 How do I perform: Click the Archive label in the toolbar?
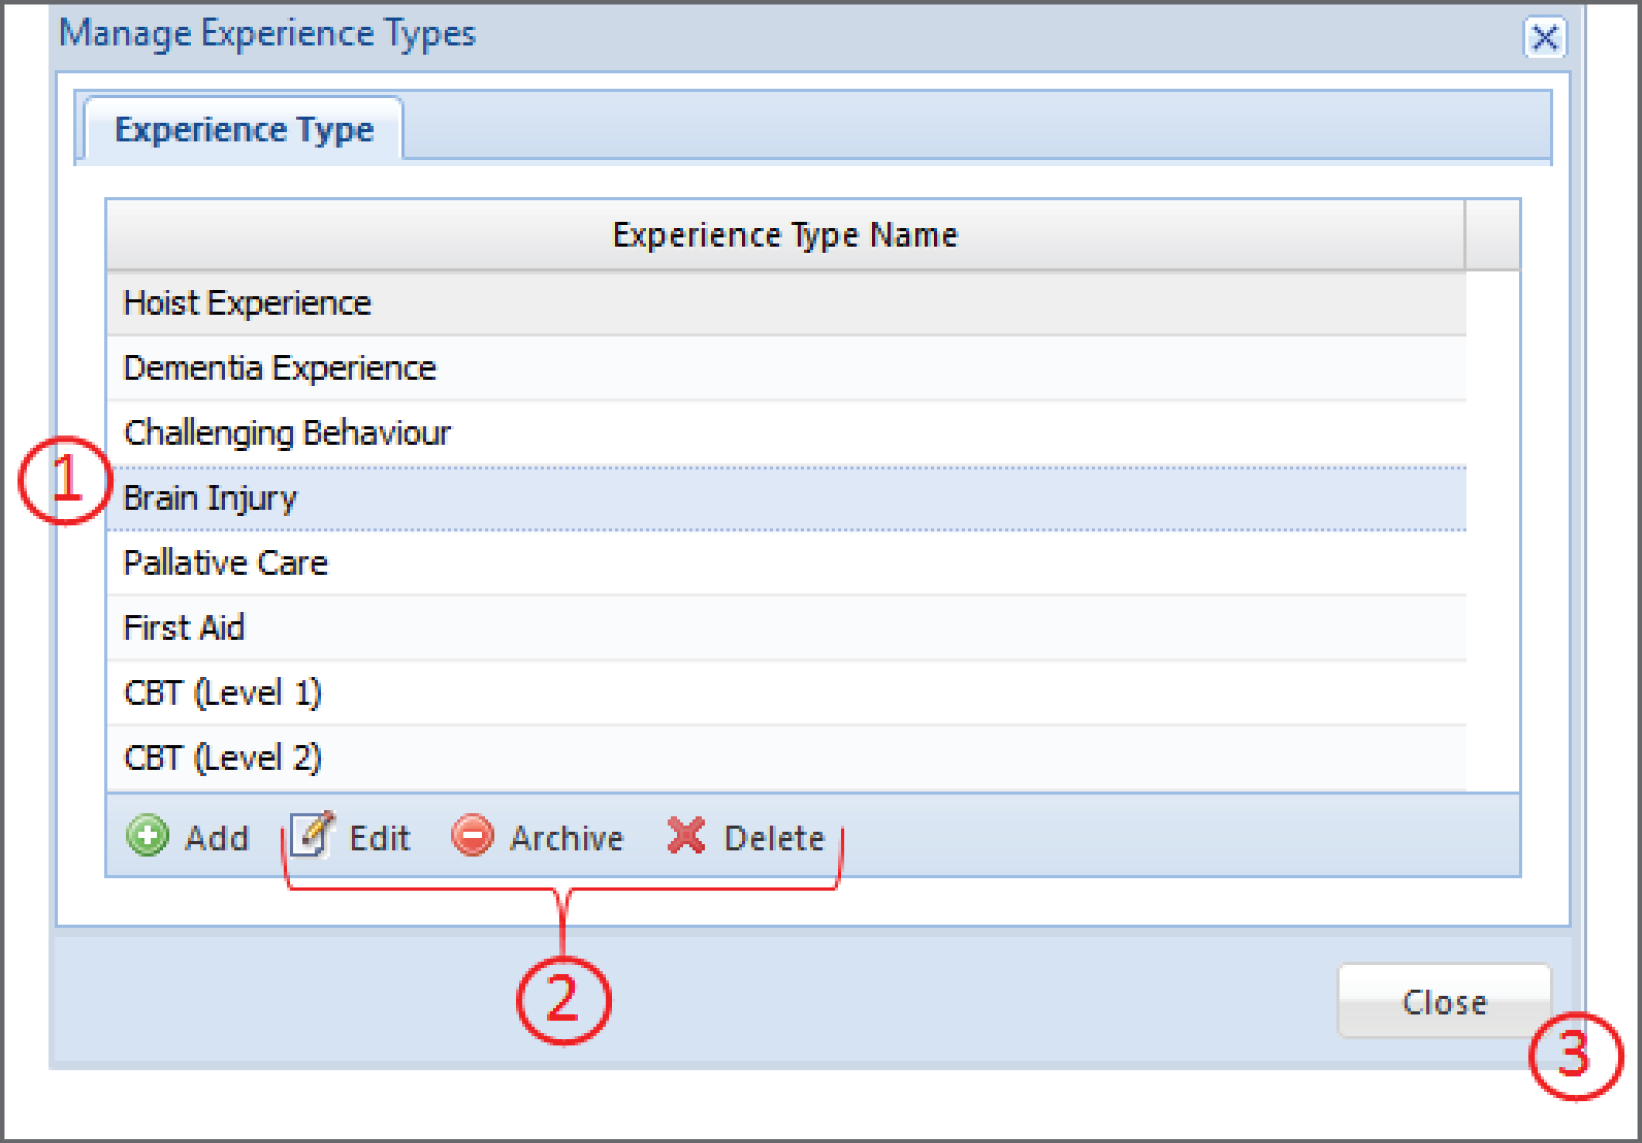pos(566,838)
